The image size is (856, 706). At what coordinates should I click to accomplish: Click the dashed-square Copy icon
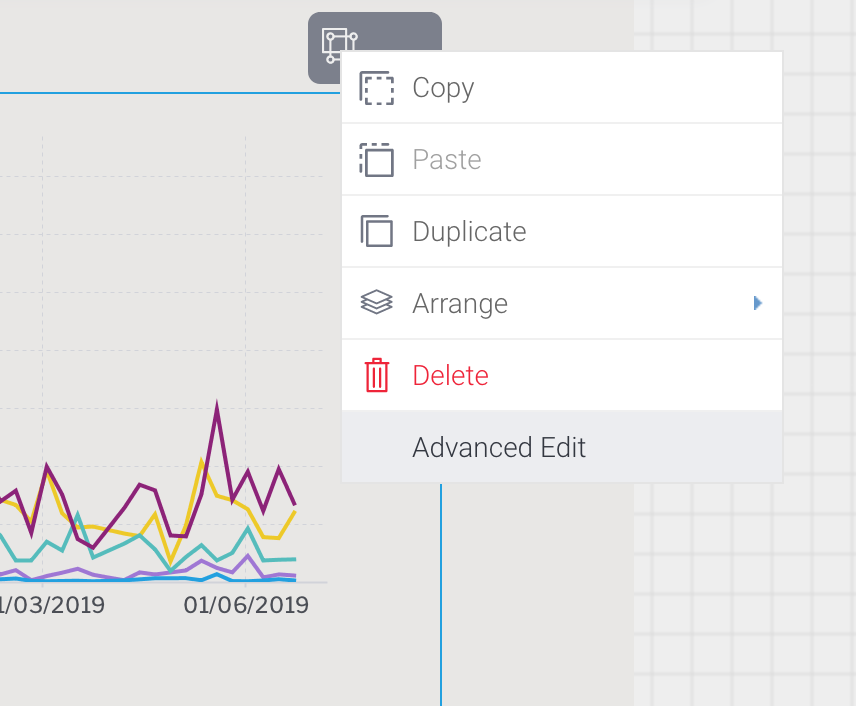pyautogui.click(x=377, y=88)
